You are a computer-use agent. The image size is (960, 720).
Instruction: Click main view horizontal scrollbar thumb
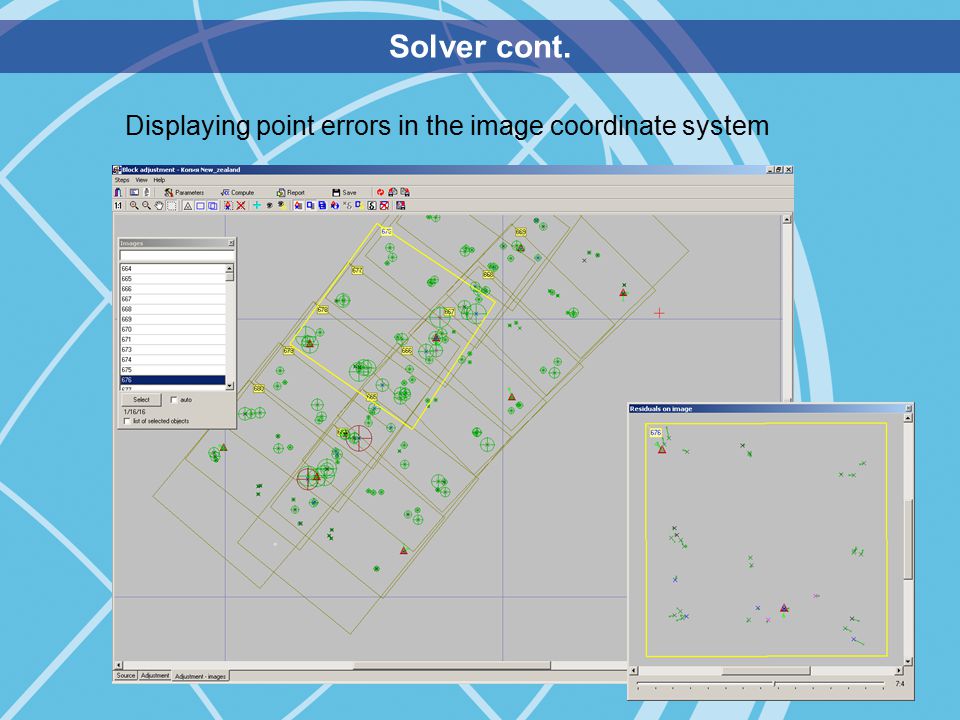pyautogui.click(x=452, y=666)
